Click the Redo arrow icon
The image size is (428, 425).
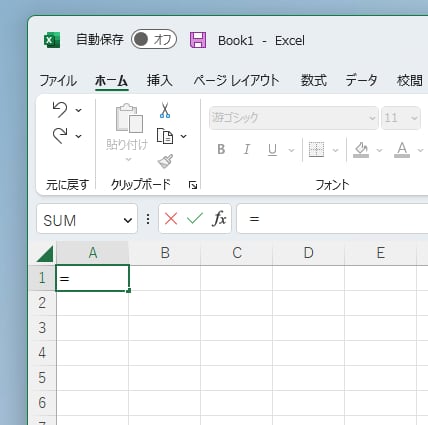click(60, 135)
